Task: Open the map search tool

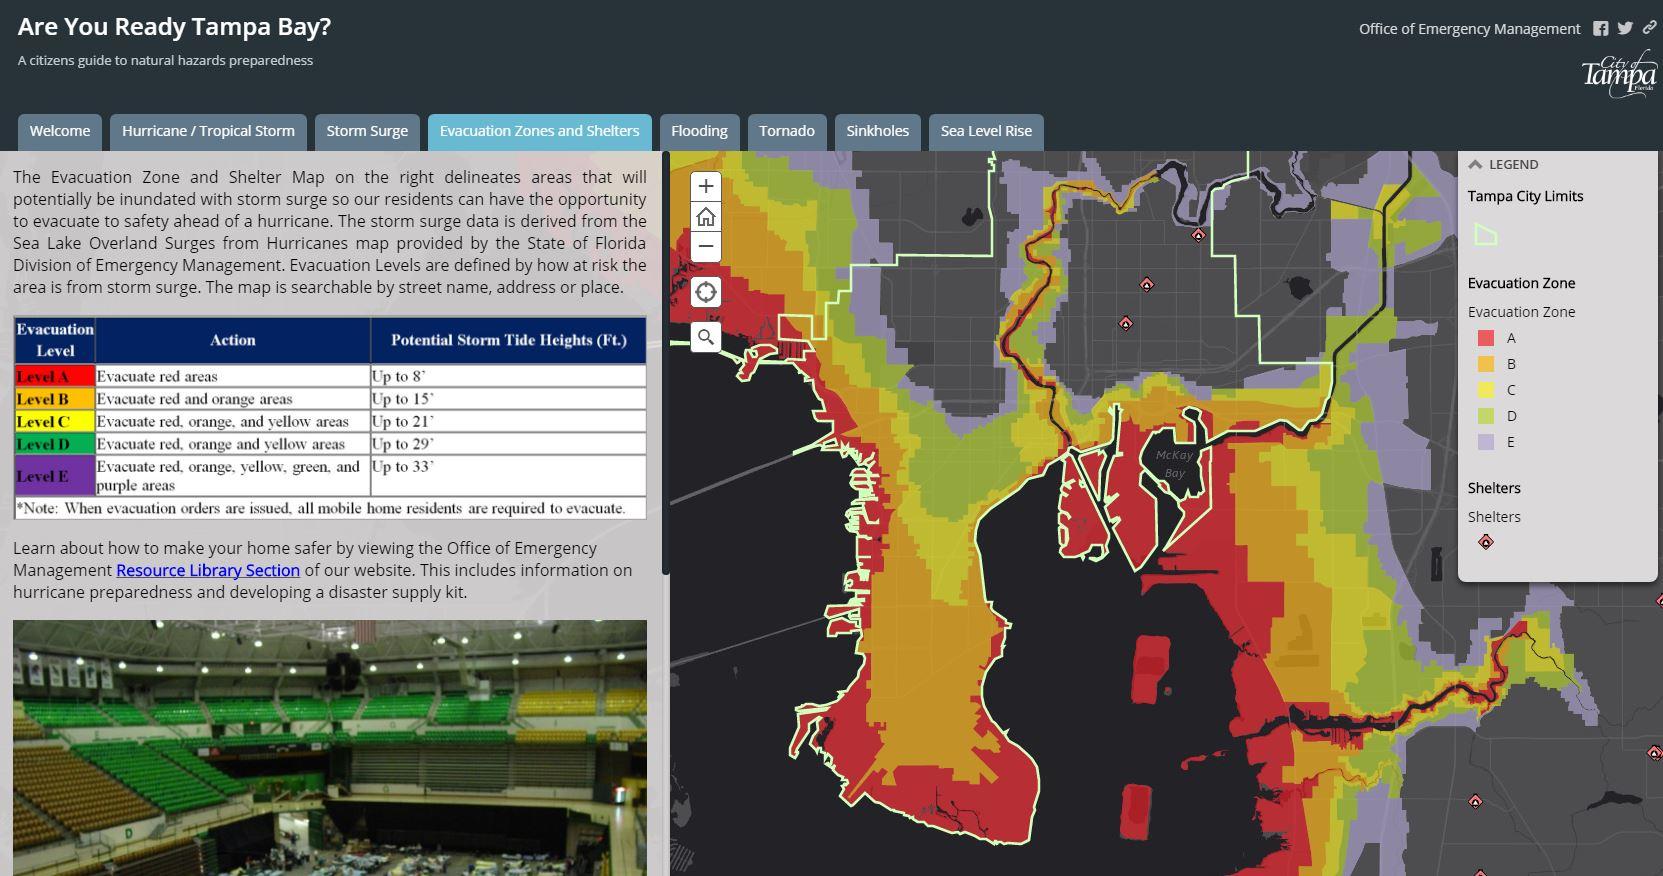Action: (706, 337)
